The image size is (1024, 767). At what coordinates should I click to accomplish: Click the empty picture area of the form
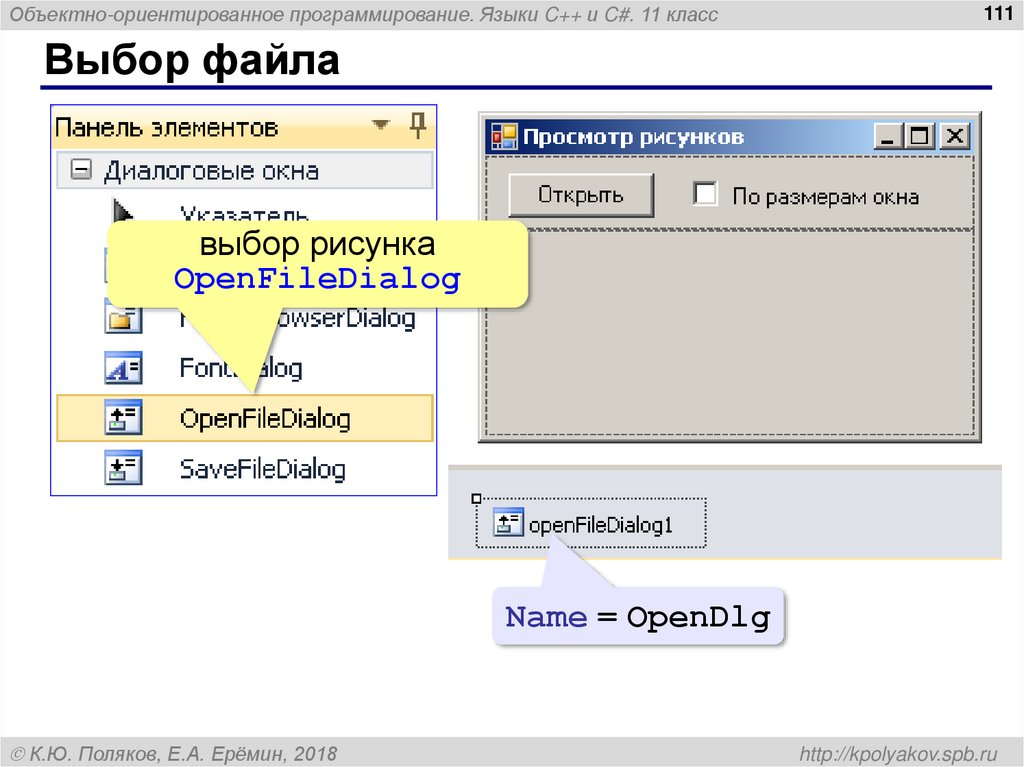coord(730,333)
